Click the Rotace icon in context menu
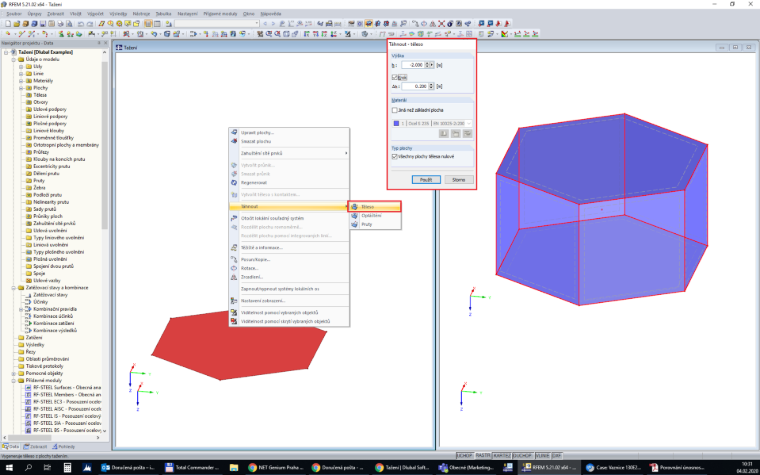 tap(234, 268)
